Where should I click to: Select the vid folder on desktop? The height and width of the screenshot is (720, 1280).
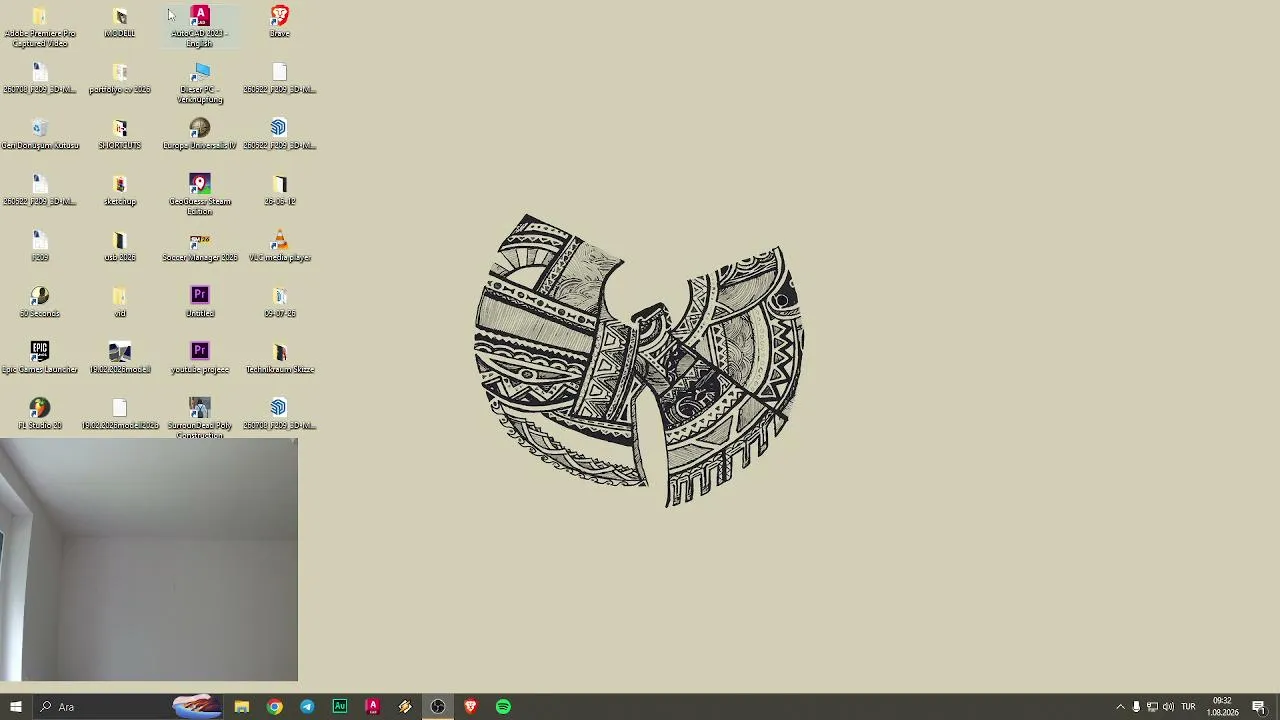(x=120, y=302)
